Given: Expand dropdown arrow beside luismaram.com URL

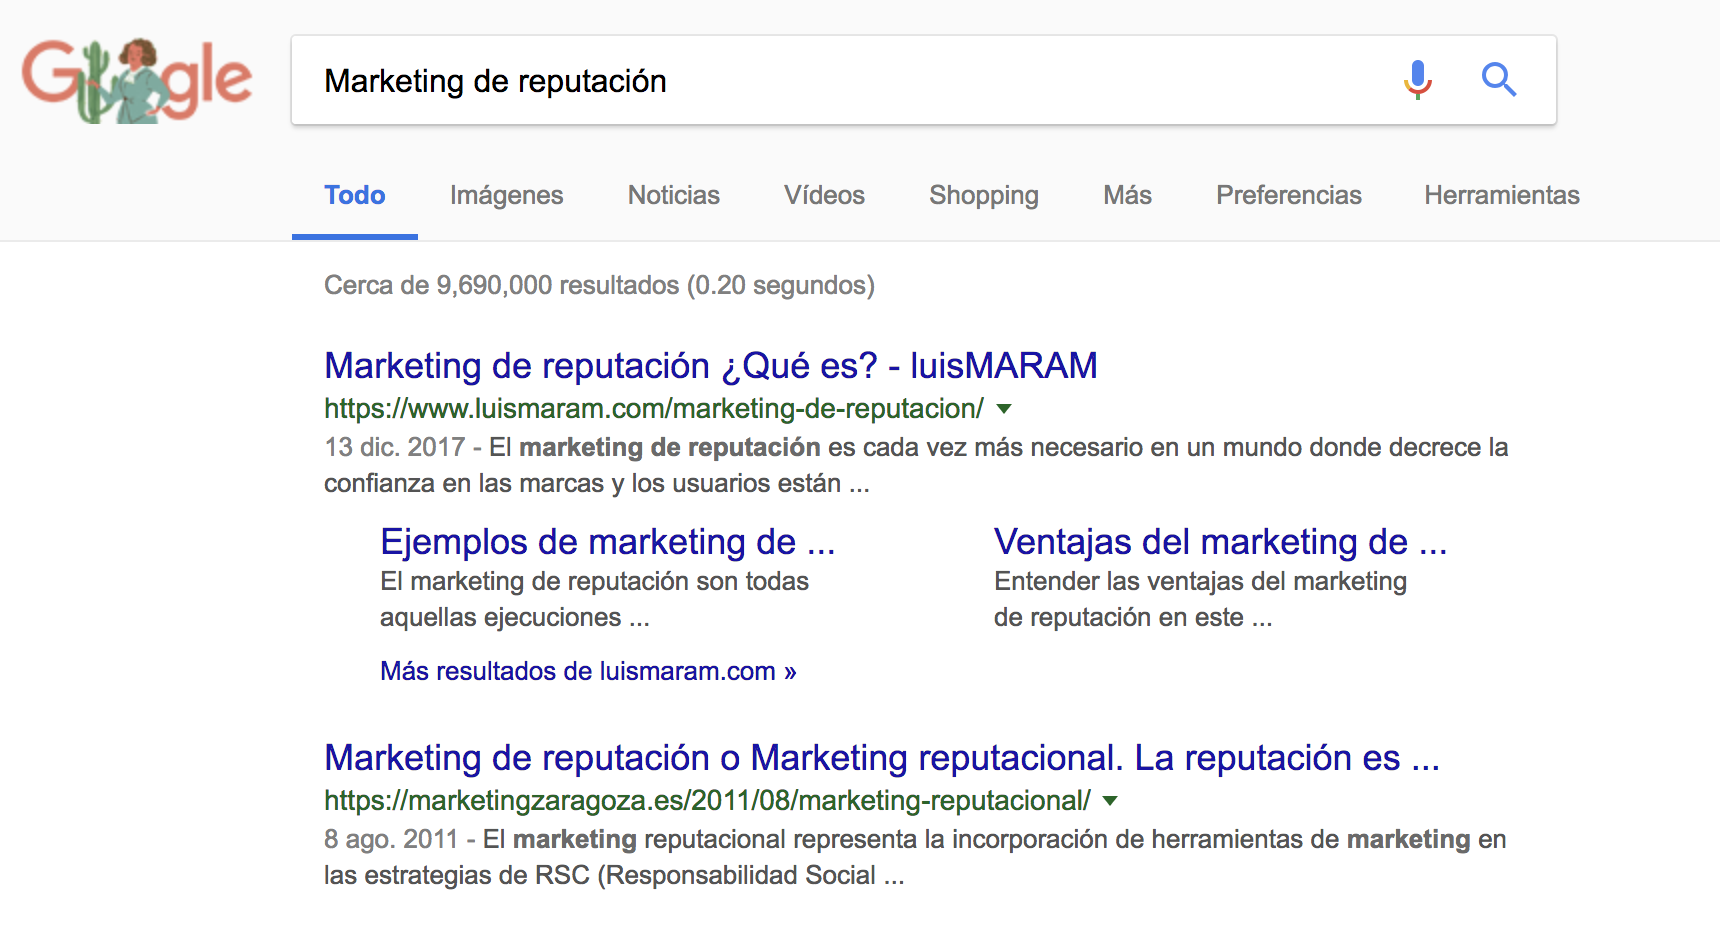Looking at the screenshot, I should point(1004,409).
